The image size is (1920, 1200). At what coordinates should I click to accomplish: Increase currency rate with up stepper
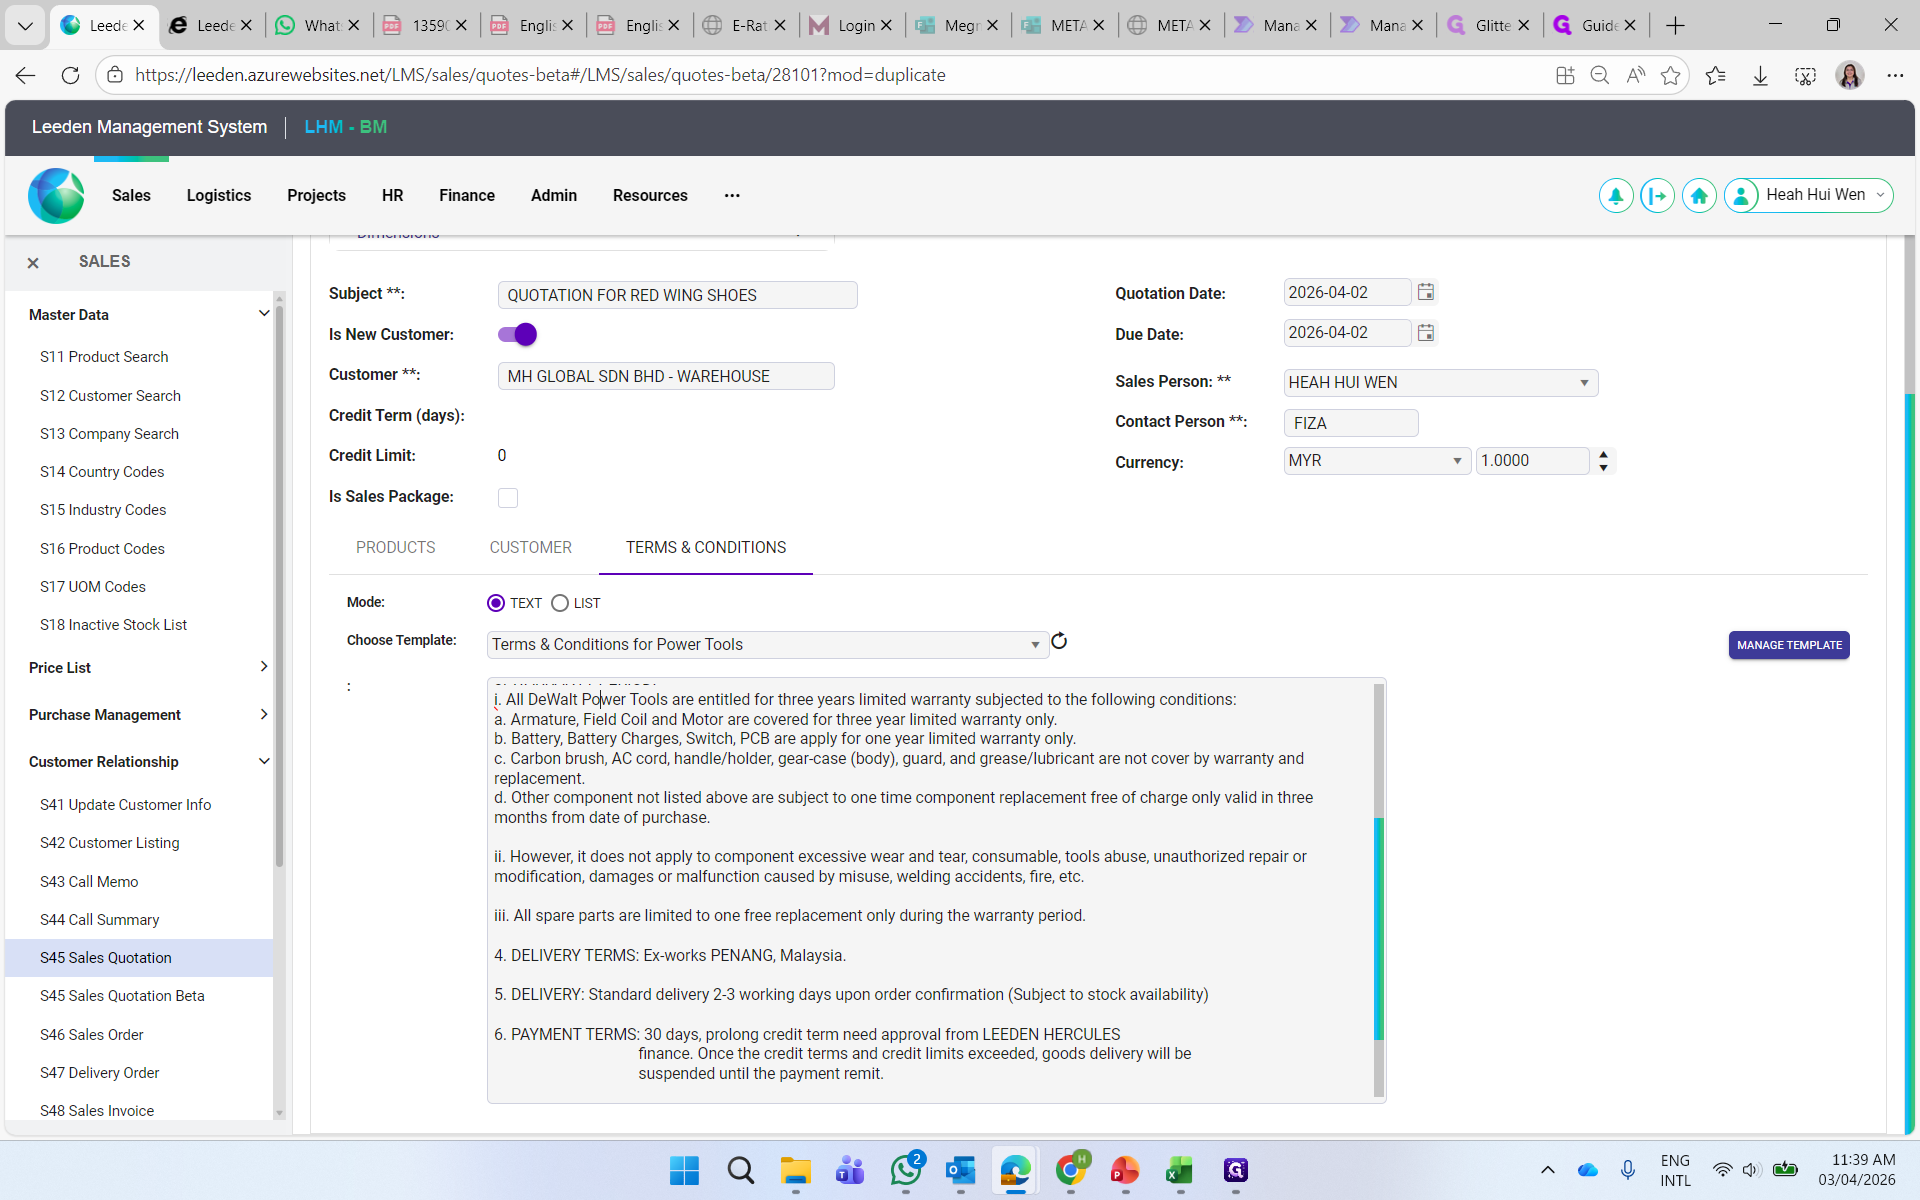[x=1604, y=455]
